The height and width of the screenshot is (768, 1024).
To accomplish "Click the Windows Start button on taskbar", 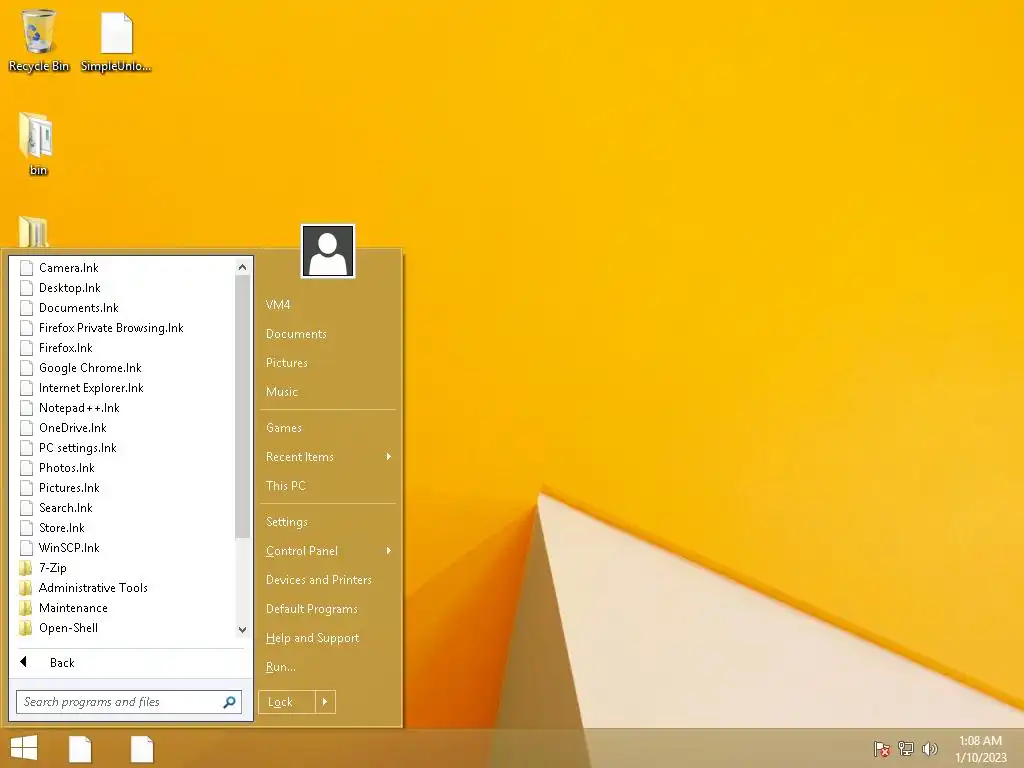I will pyautogui.click(x=24, y=748).
